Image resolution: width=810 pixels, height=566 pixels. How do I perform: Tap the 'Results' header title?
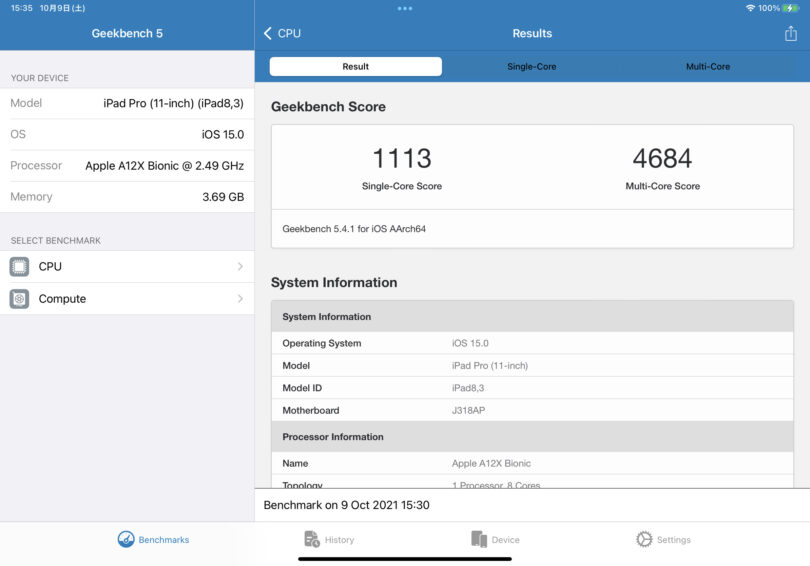(532, 34)
